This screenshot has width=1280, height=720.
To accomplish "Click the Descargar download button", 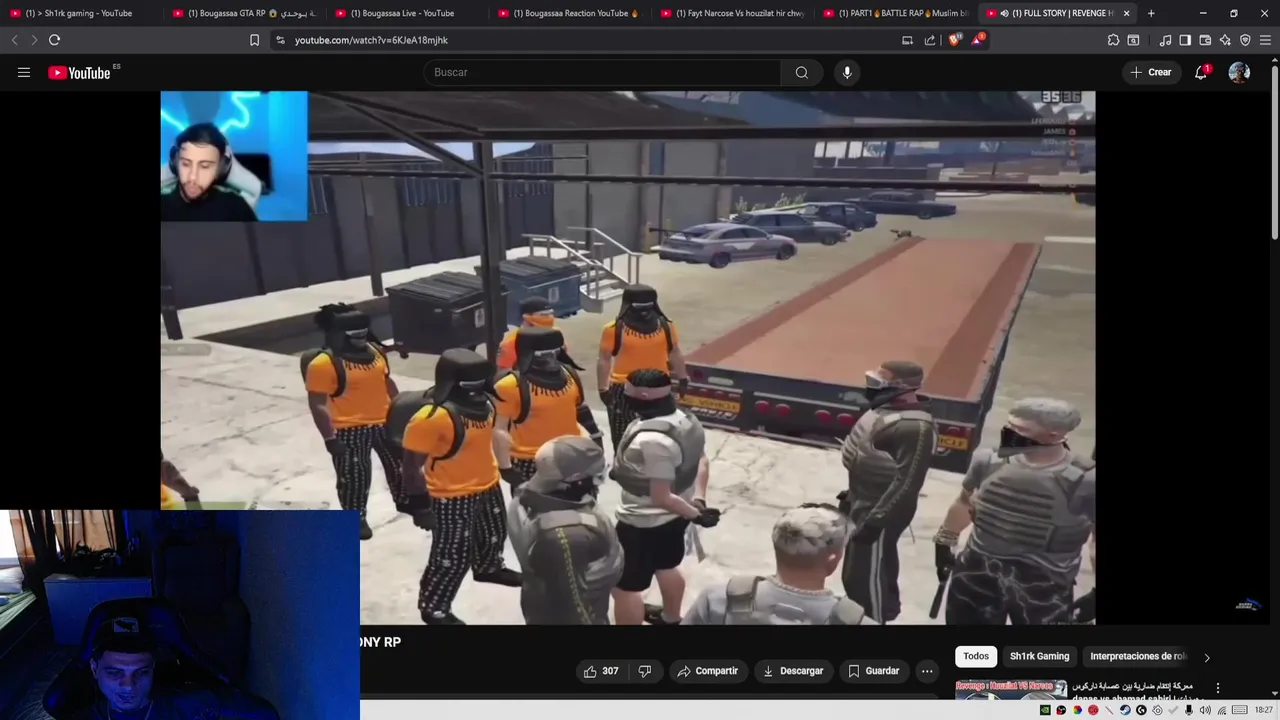I will [x=793, y=671].
